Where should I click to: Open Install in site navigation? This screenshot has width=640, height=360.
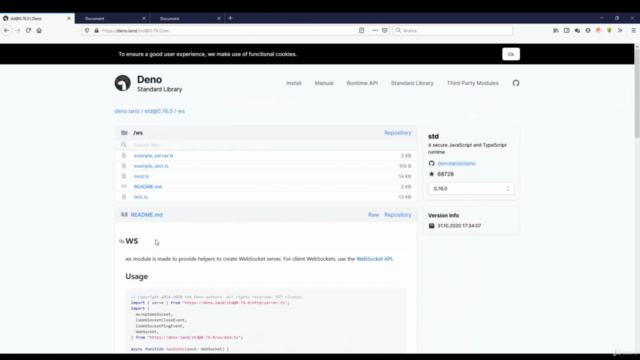[x=293, y=83]
